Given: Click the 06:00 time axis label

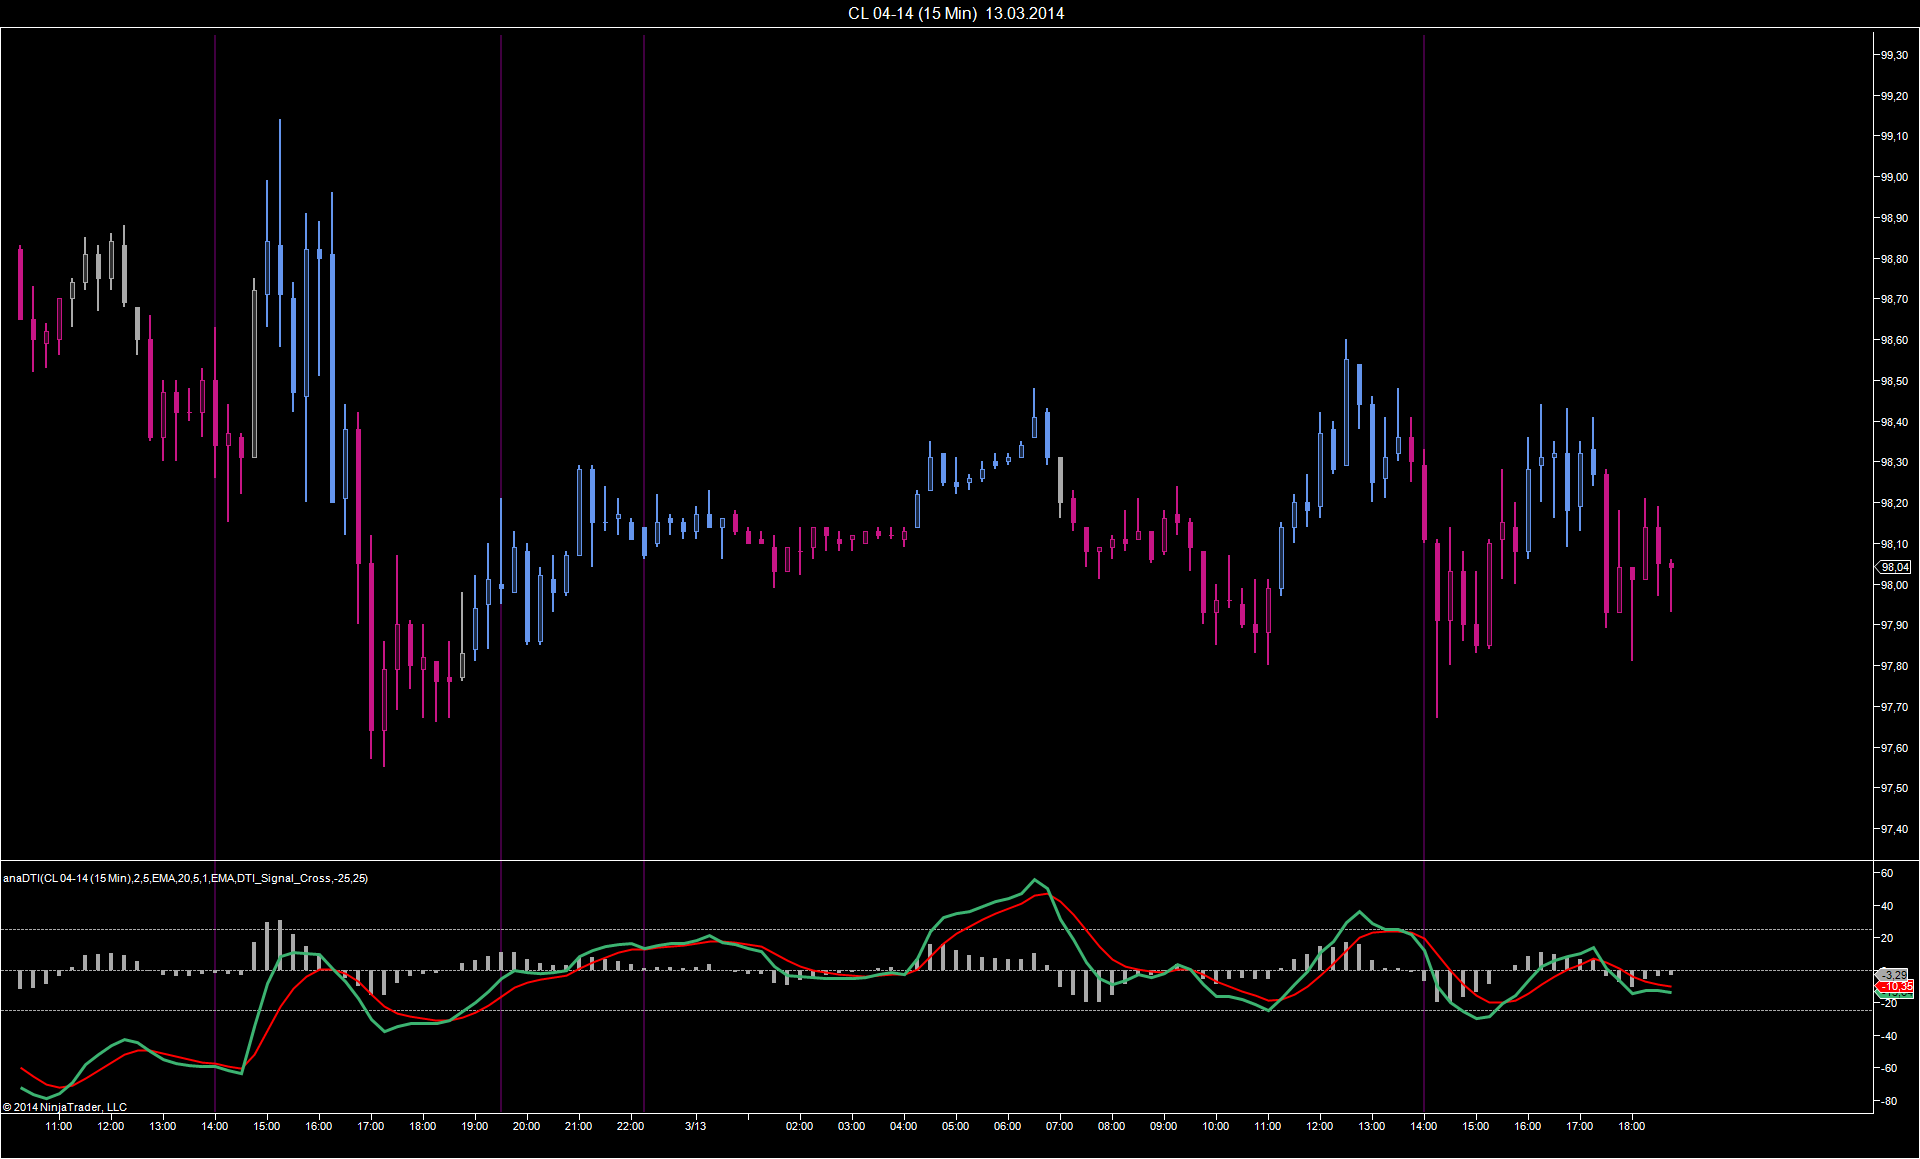Looking at the screenshot, I should pyautogui.click(x=1007, y=1126).
